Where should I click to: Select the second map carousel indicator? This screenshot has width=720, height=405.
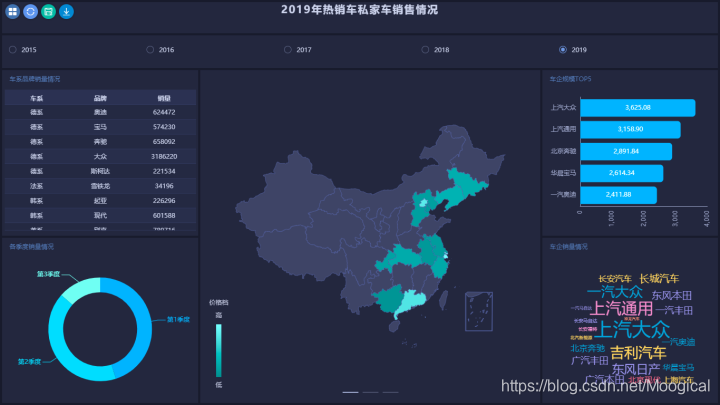tap(371, 392)
